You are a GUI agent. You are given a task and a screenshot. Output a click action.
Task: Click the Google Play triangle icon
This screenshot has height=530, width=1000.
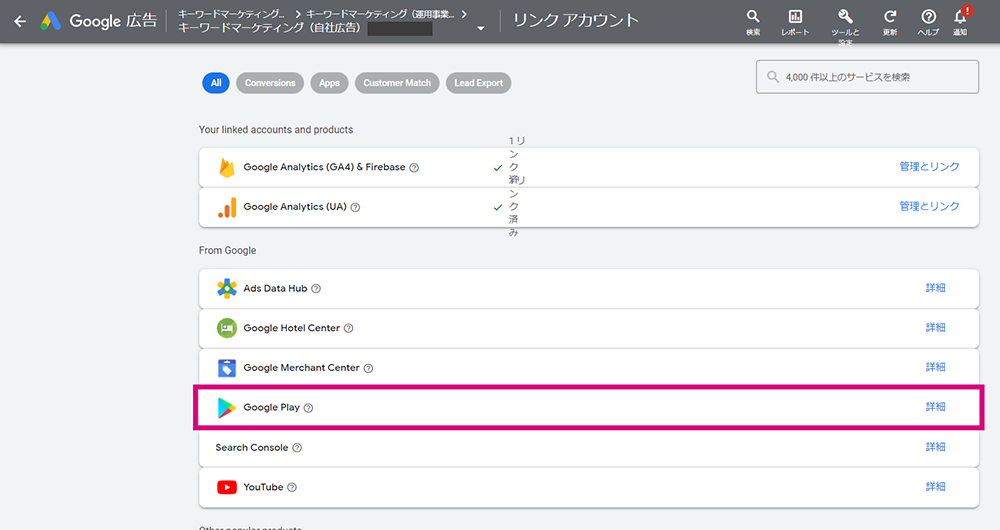[226, 408]
